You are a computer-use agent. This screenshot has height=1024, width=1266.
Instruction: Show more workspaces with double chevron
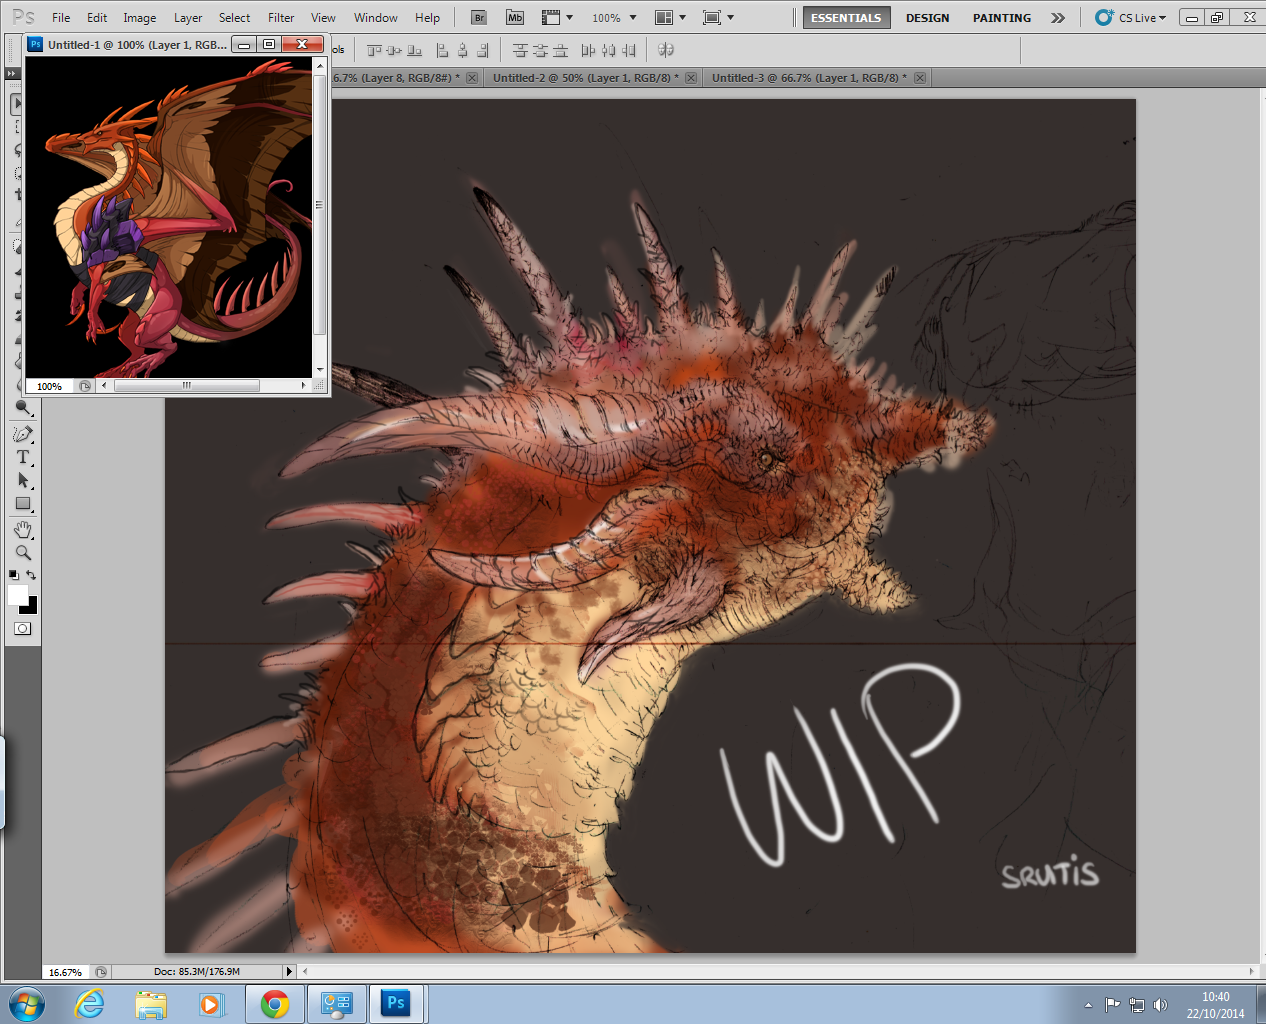point(1057,18)
